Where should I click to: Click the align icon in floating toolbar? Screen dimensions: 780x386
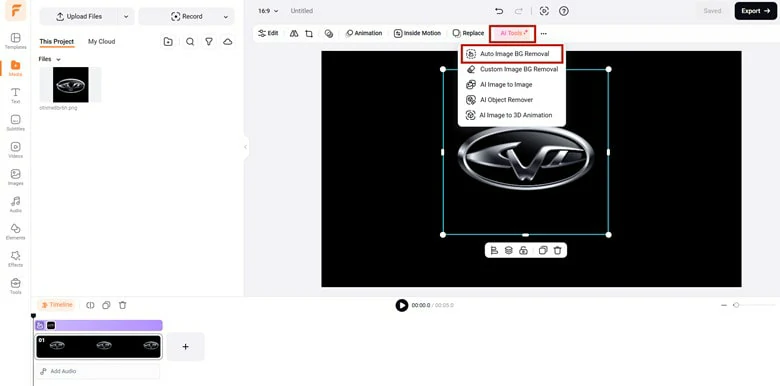click(x=494, y=250)
